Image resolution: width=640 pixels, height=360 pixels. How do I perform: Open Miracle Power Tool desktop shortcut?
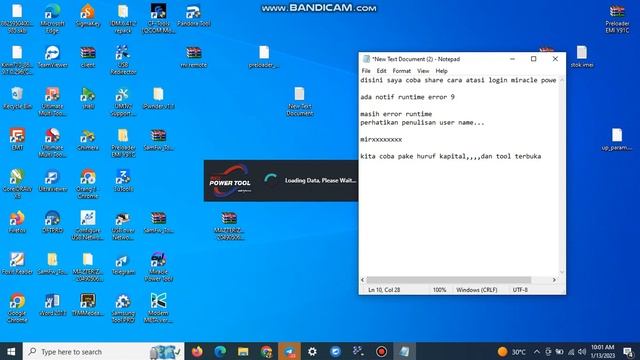click(x=158, y=267)
